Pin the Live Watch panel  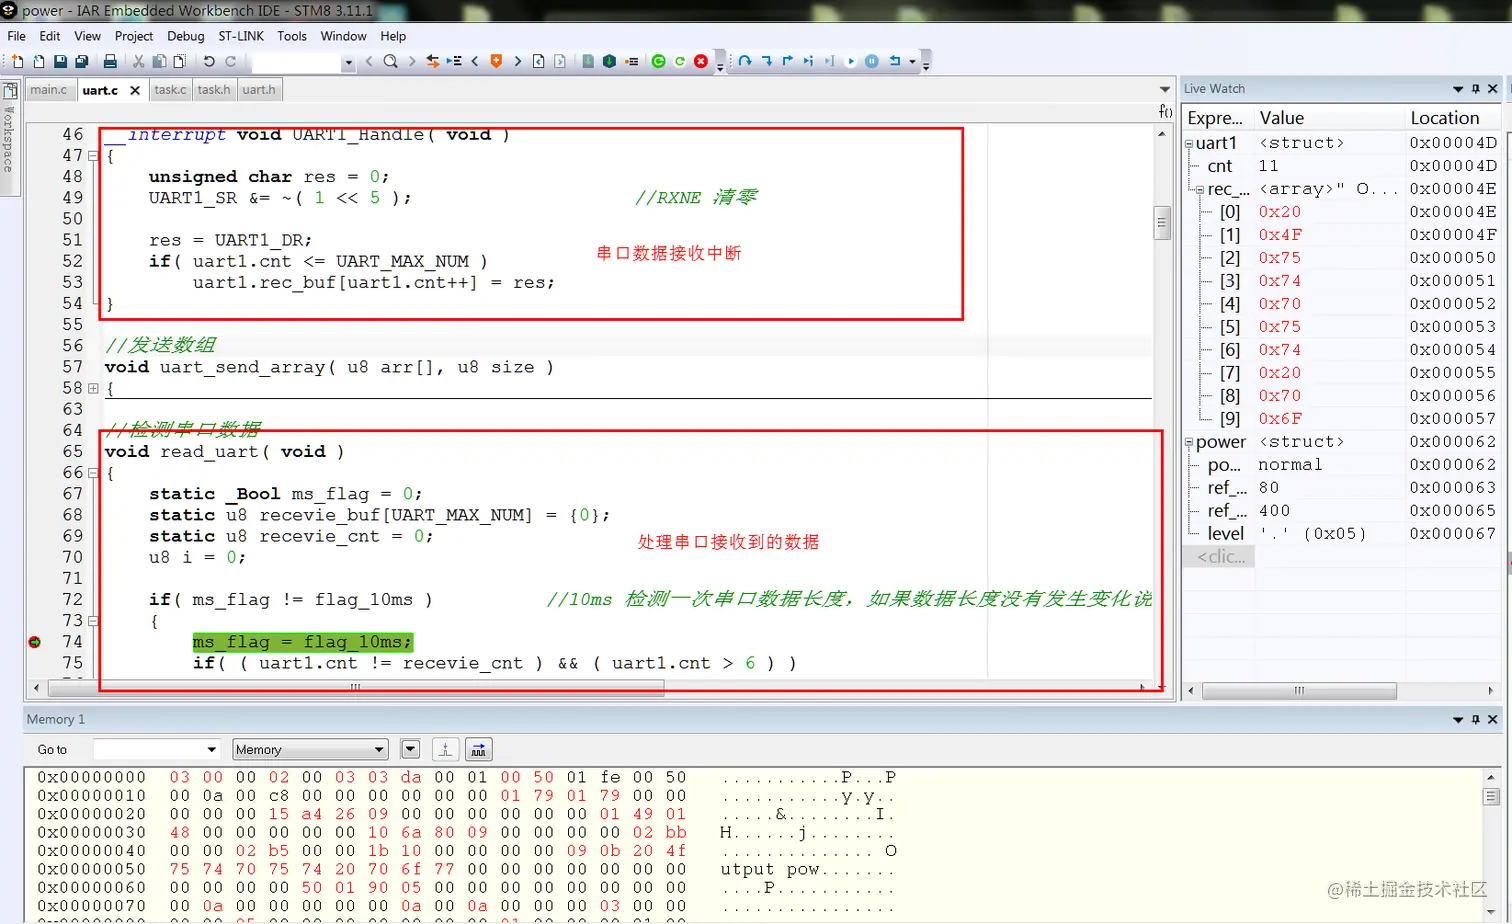1475,89
